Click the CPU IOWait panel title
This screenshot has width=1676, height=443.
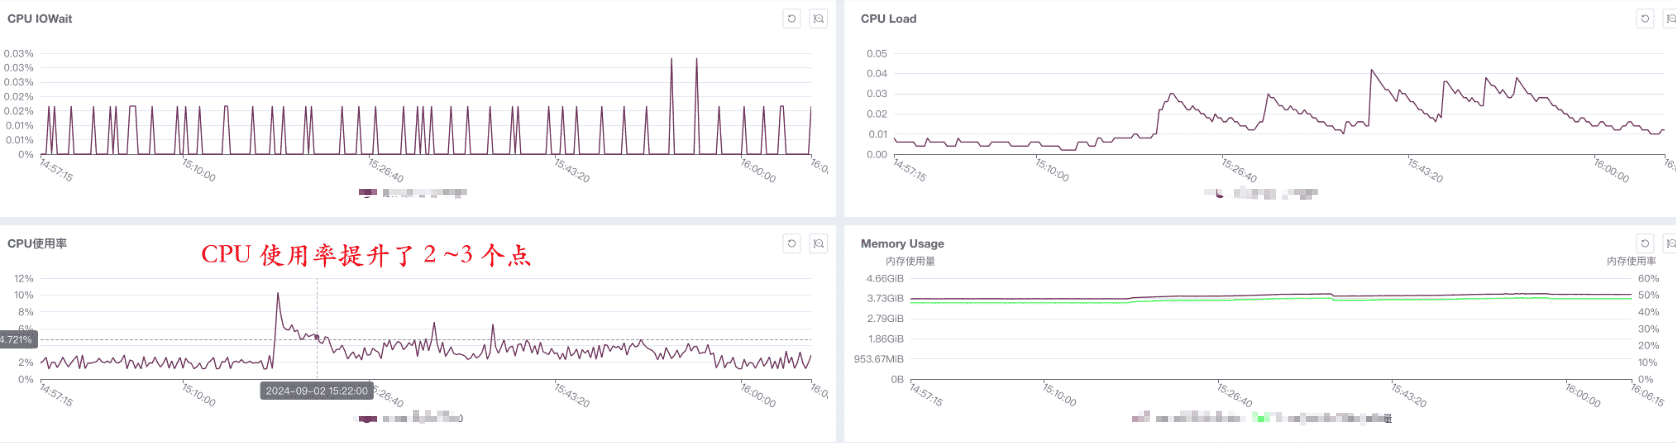[x=40, y=19]
